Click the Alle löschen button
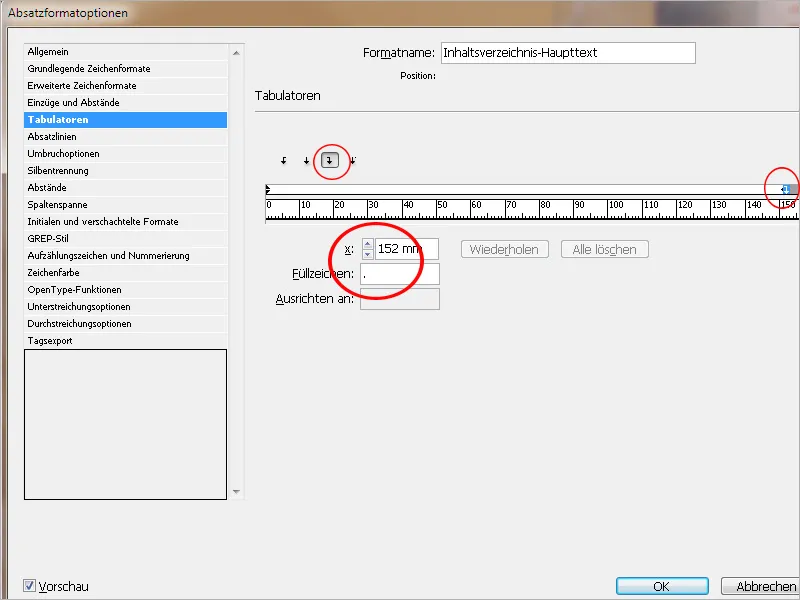The height and width of the screenshot is (600, 800). 605,249
